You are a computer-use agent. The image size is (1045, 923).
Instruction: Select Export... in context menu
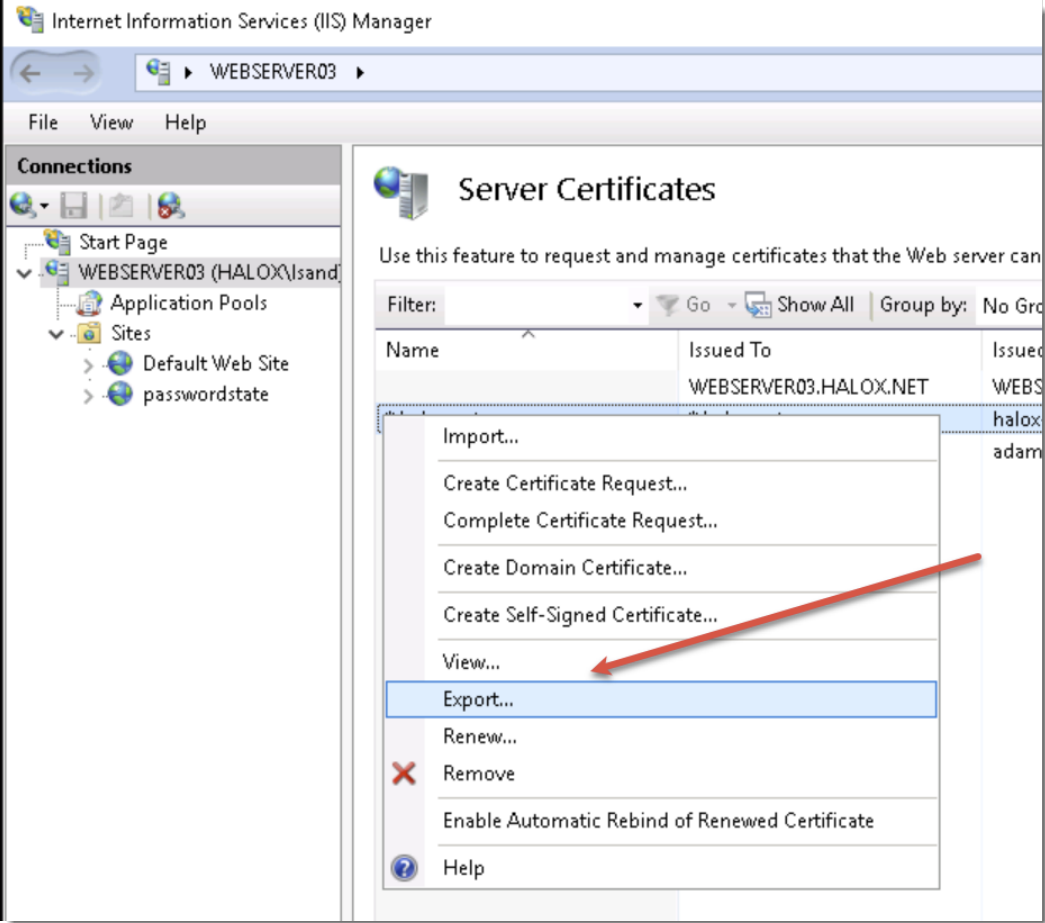(661, 700)
